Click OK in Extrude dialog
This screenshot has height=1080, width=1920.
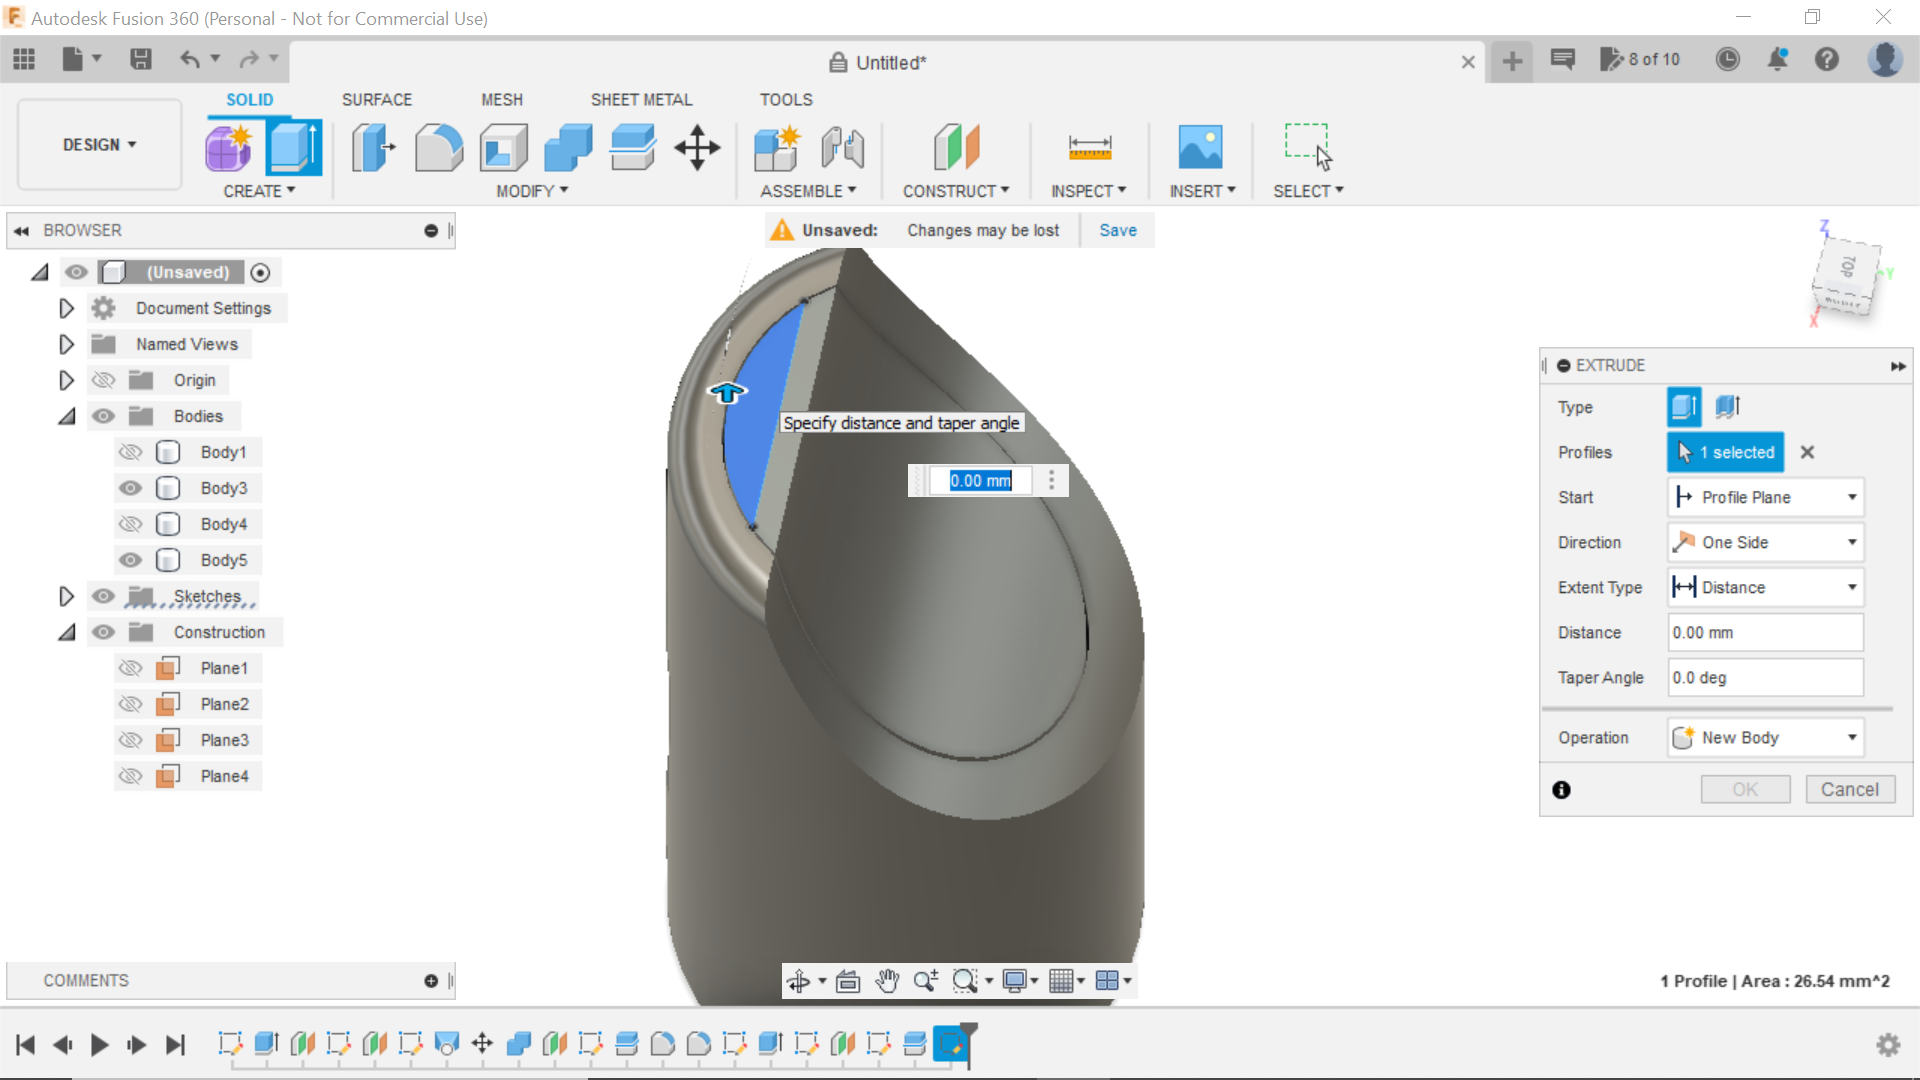point(1745,789)
